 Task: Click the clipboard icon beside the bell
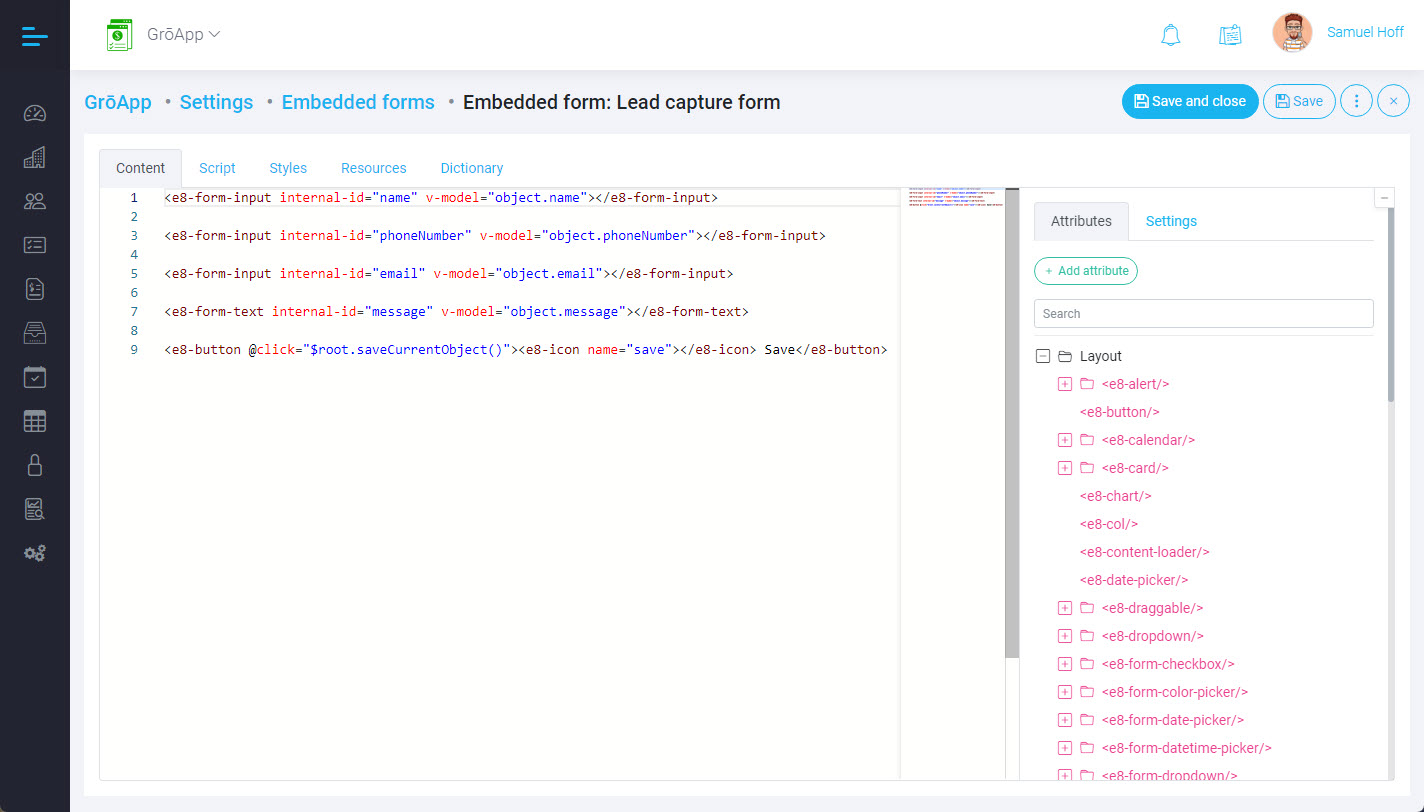click(x=1230, y=34)
